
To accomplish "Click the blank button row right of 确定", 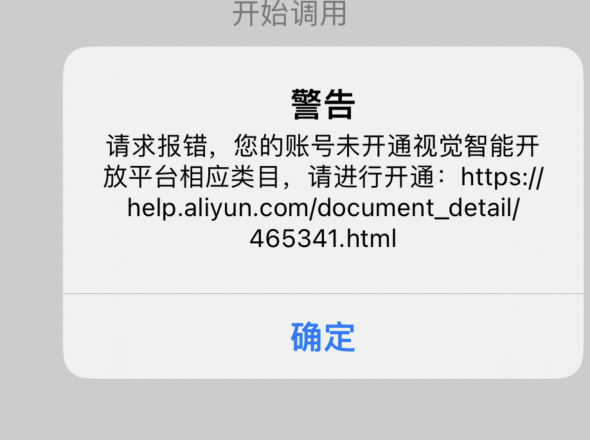I will coord(470,336).
